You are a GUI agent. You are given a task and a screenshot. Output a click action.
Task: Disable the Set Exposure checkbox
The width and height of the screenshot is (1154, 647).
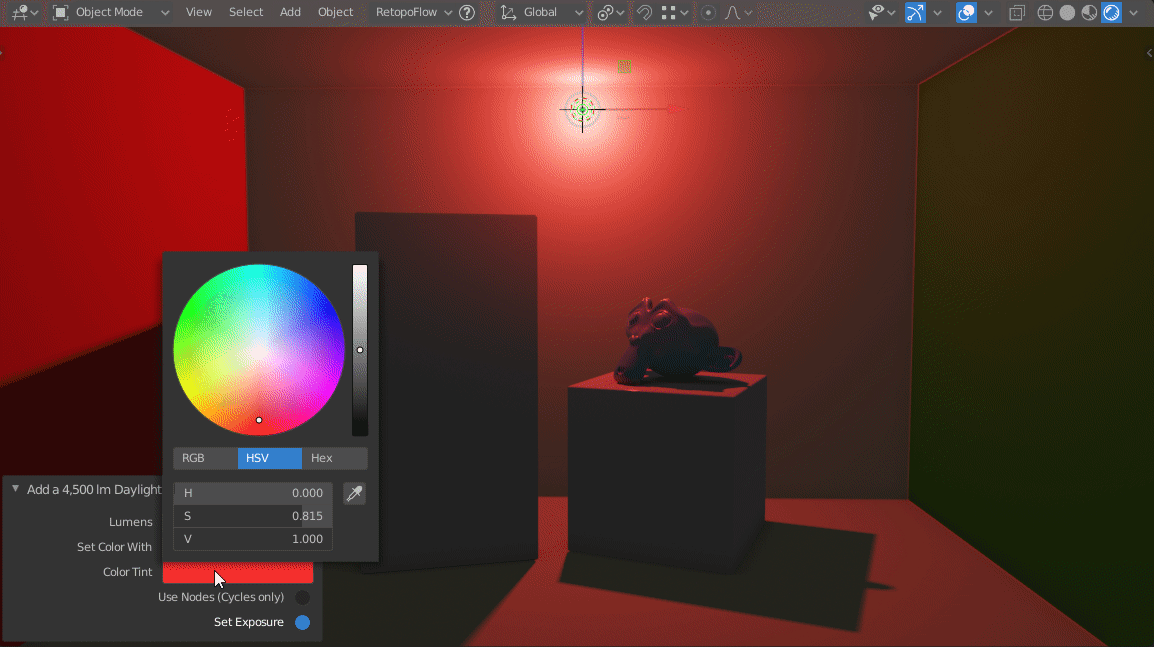(x=302, y=622)
